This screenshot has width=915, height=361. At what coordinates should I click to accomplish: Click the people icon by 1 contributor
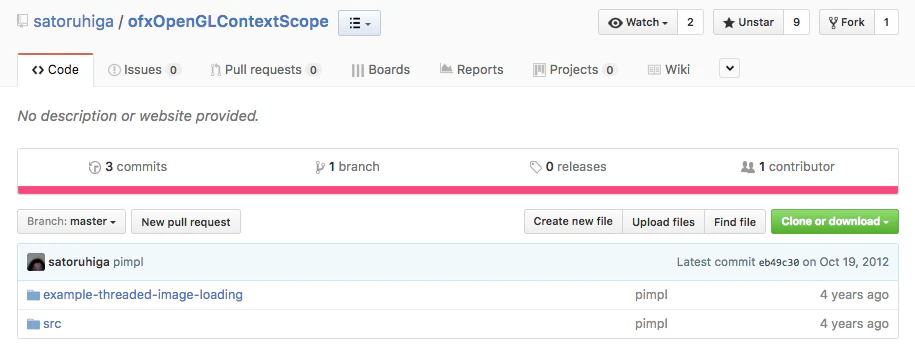[x=748, y=167]
